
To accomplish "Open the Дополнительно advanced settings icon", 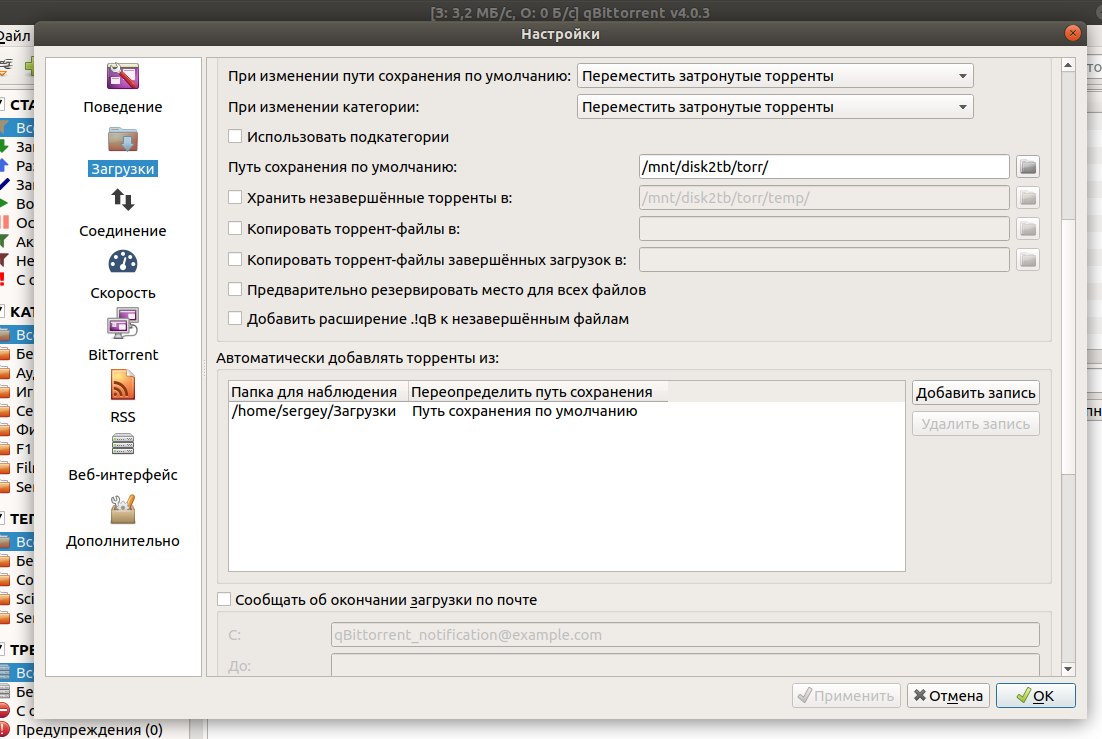I will pos(122,510).
